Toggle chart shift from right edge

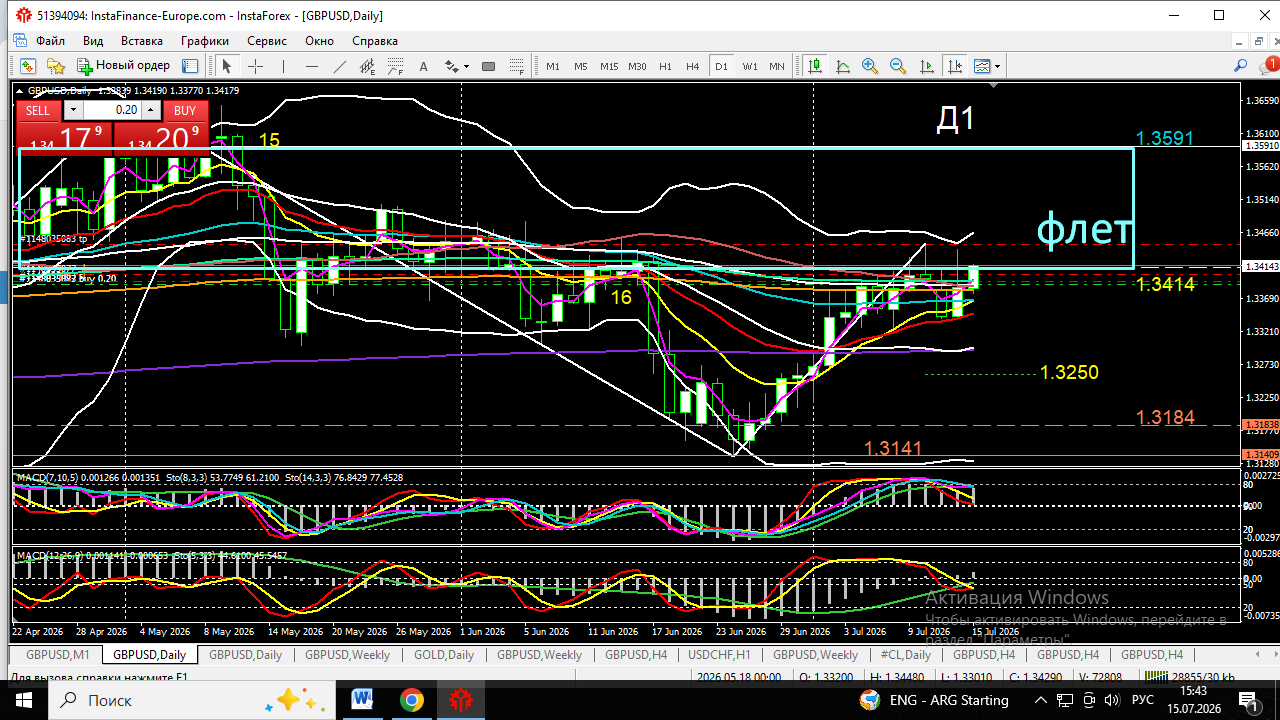(x=955, y=66)
